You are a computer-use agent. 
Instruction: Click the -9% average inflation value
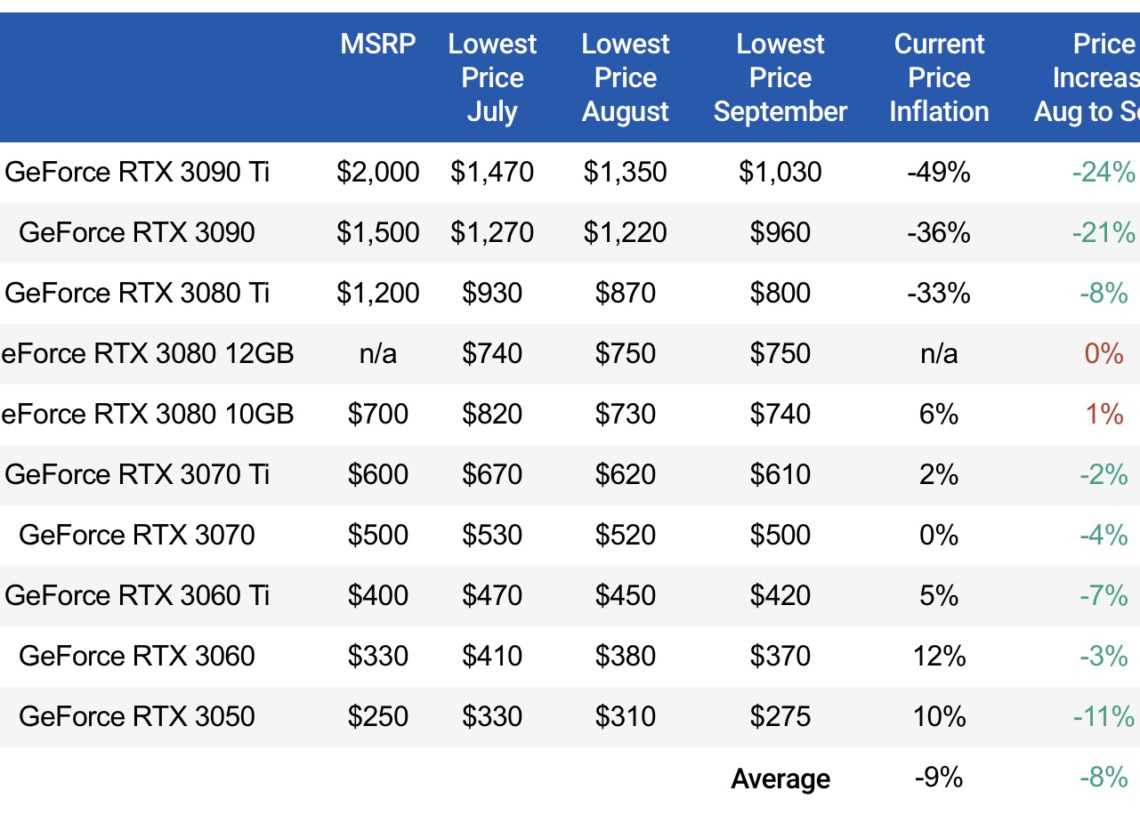click(x=939, y=777)
